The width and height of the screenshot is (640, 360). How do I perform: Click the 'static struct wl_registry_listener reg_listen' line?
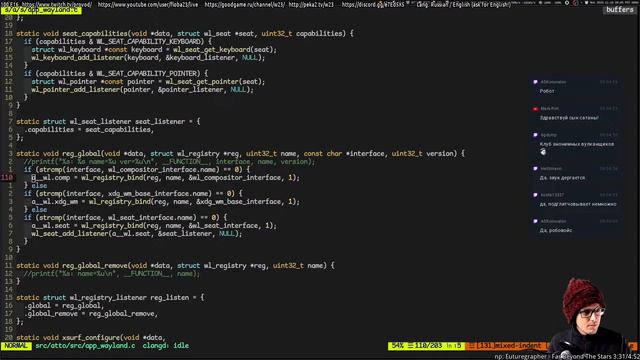[110, 298]
